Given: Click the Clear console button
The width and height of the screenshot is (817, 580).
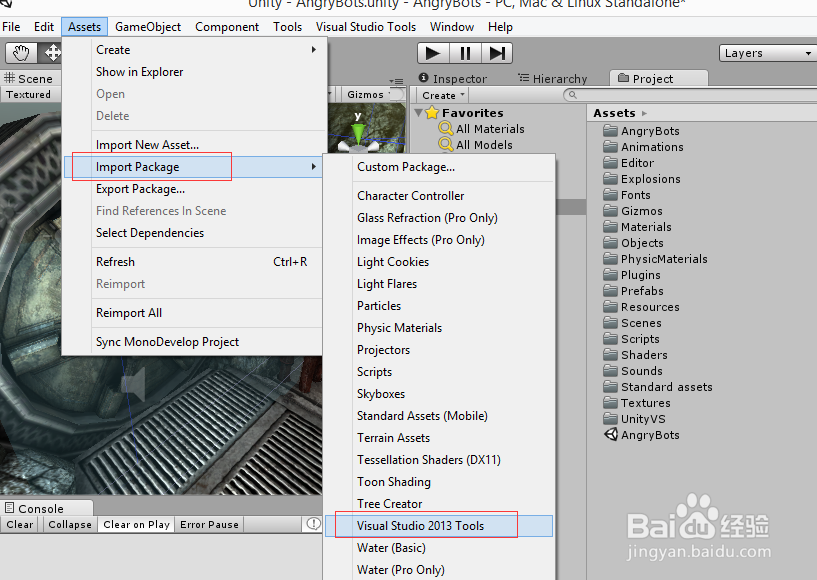Looking at the screenshot, I should pos(20,525).
